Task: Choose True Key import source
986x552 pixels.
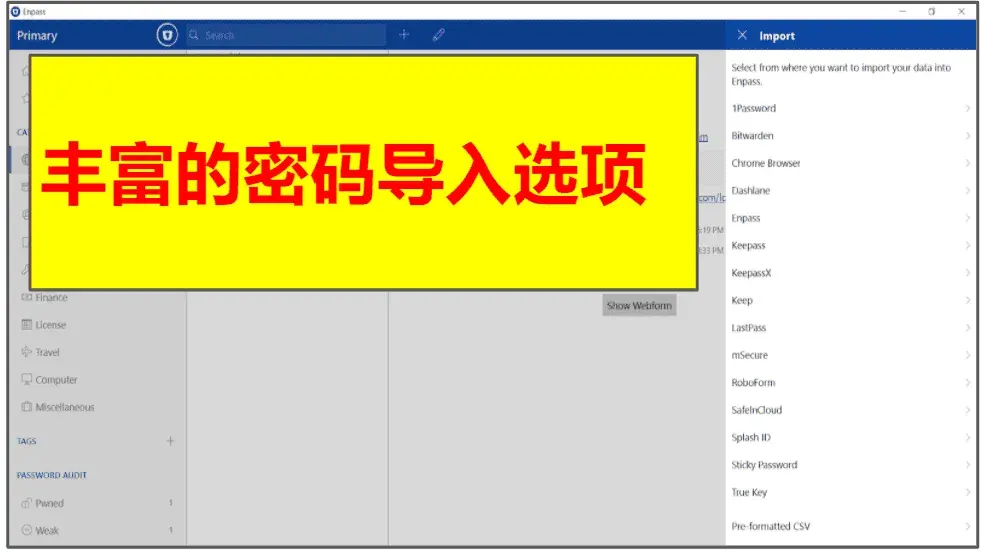Action: (x=851, y=492)
